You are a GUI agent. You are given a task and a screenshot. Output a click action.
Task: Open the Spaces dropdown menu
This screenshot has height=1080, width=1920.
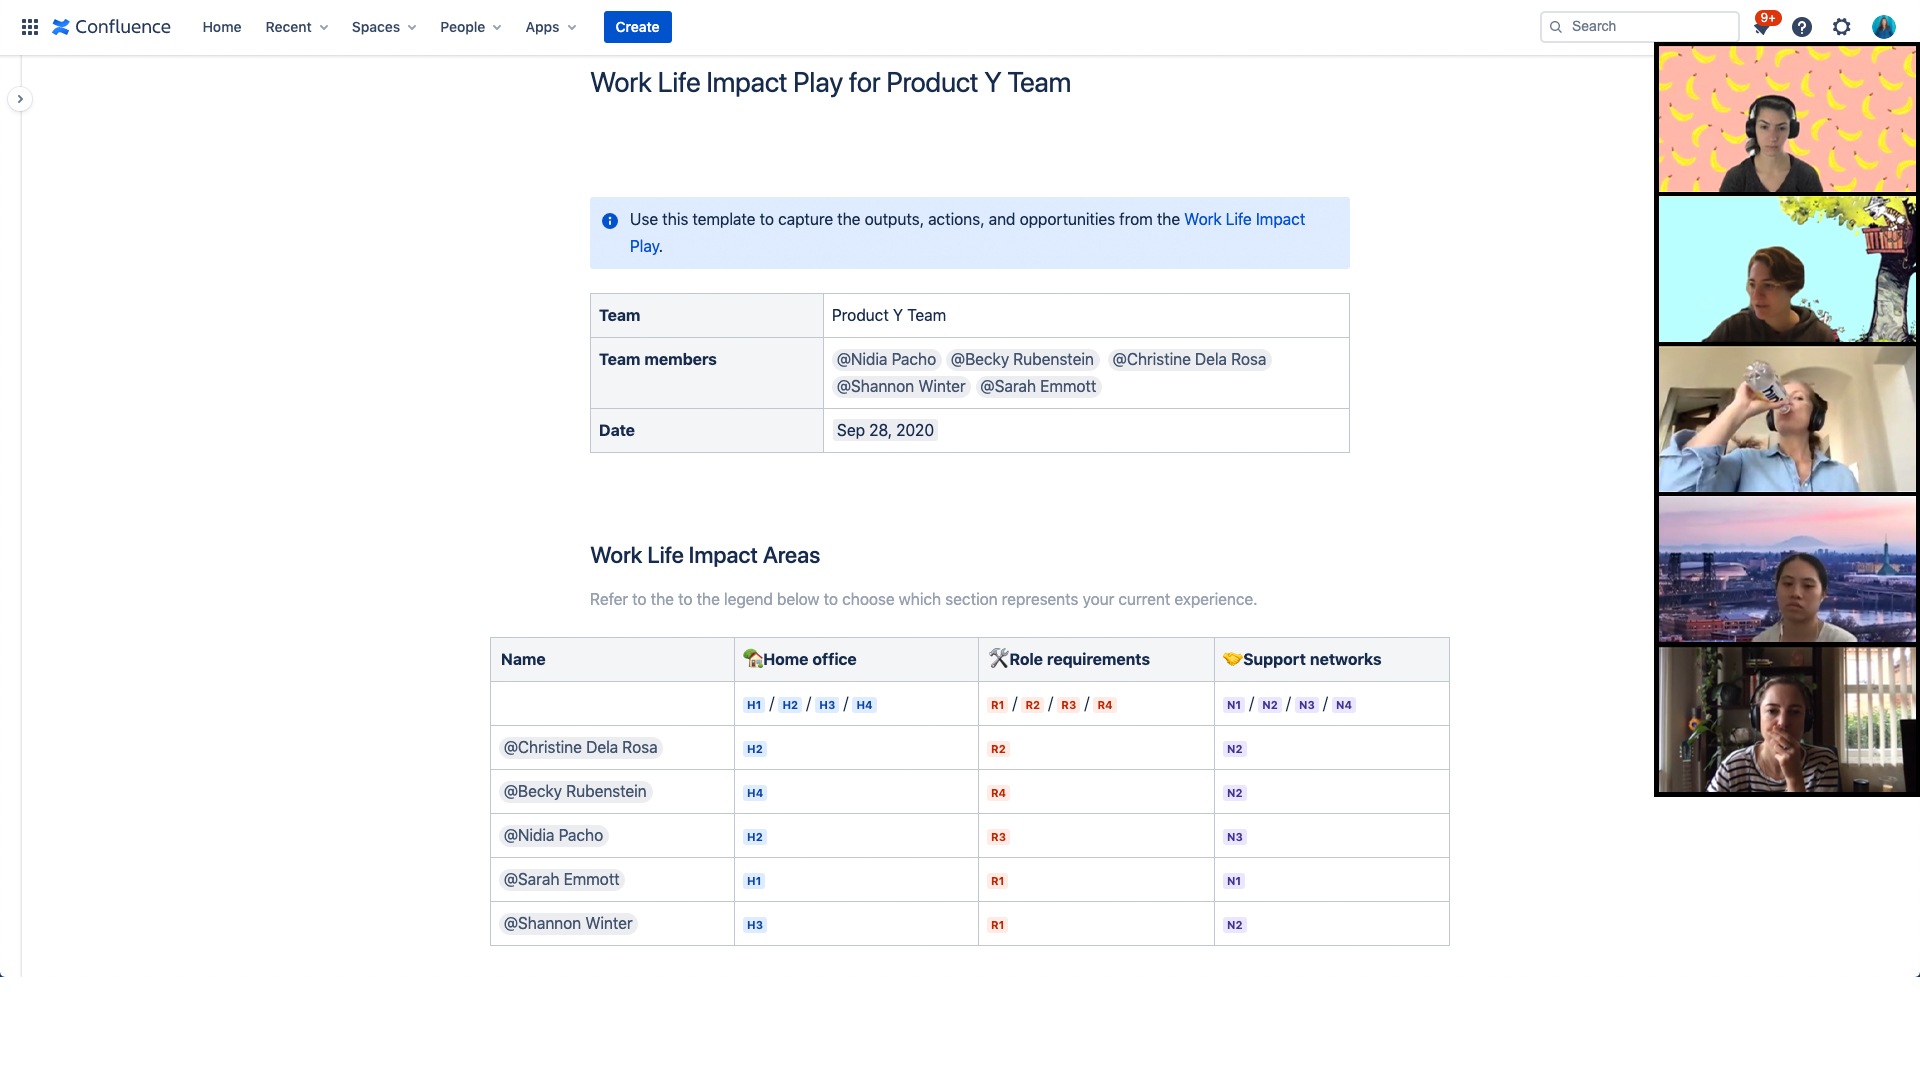[382, 26]
